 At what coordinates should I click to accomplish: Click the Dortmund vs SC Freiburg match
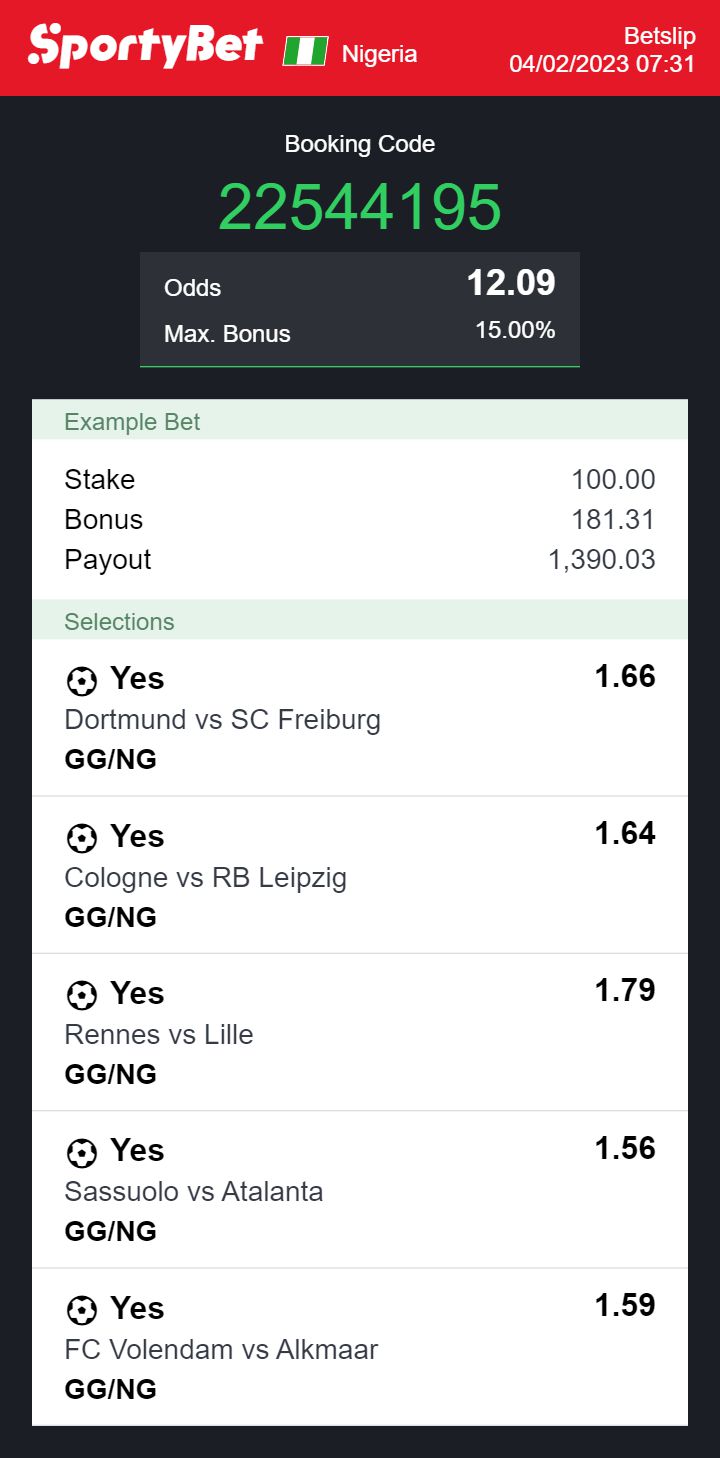point(222,720)
